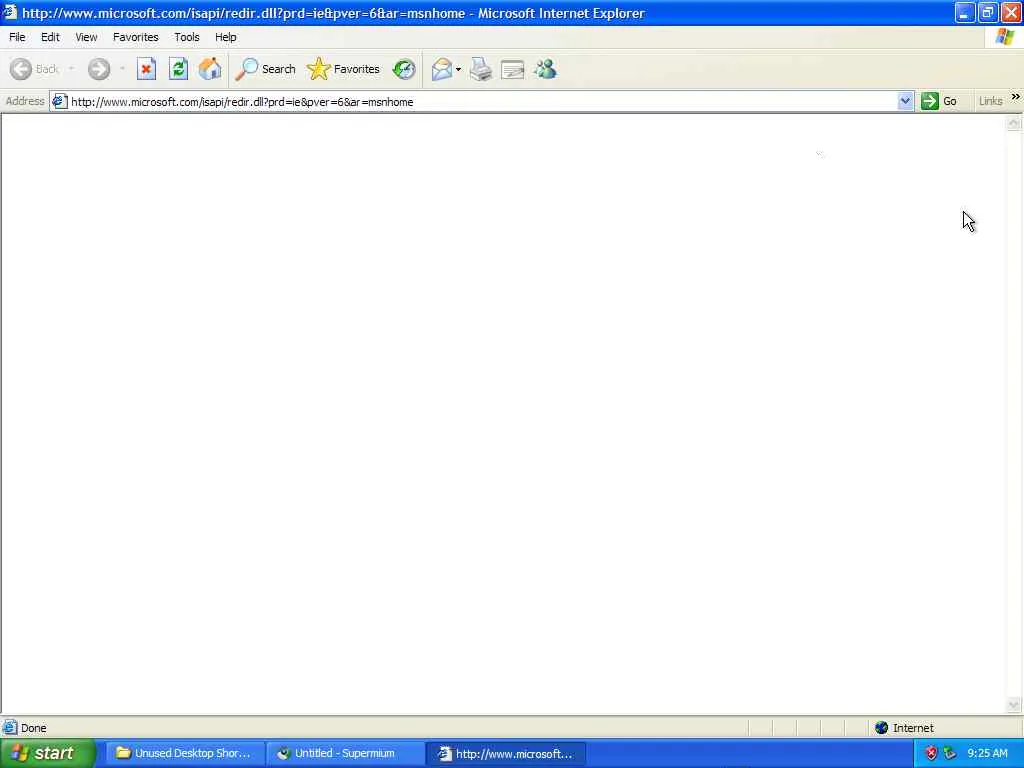The height and width of the screenshot is (768, 1024).
Task: Close the Internet Explorer window
Action: tap(1011, 13)
